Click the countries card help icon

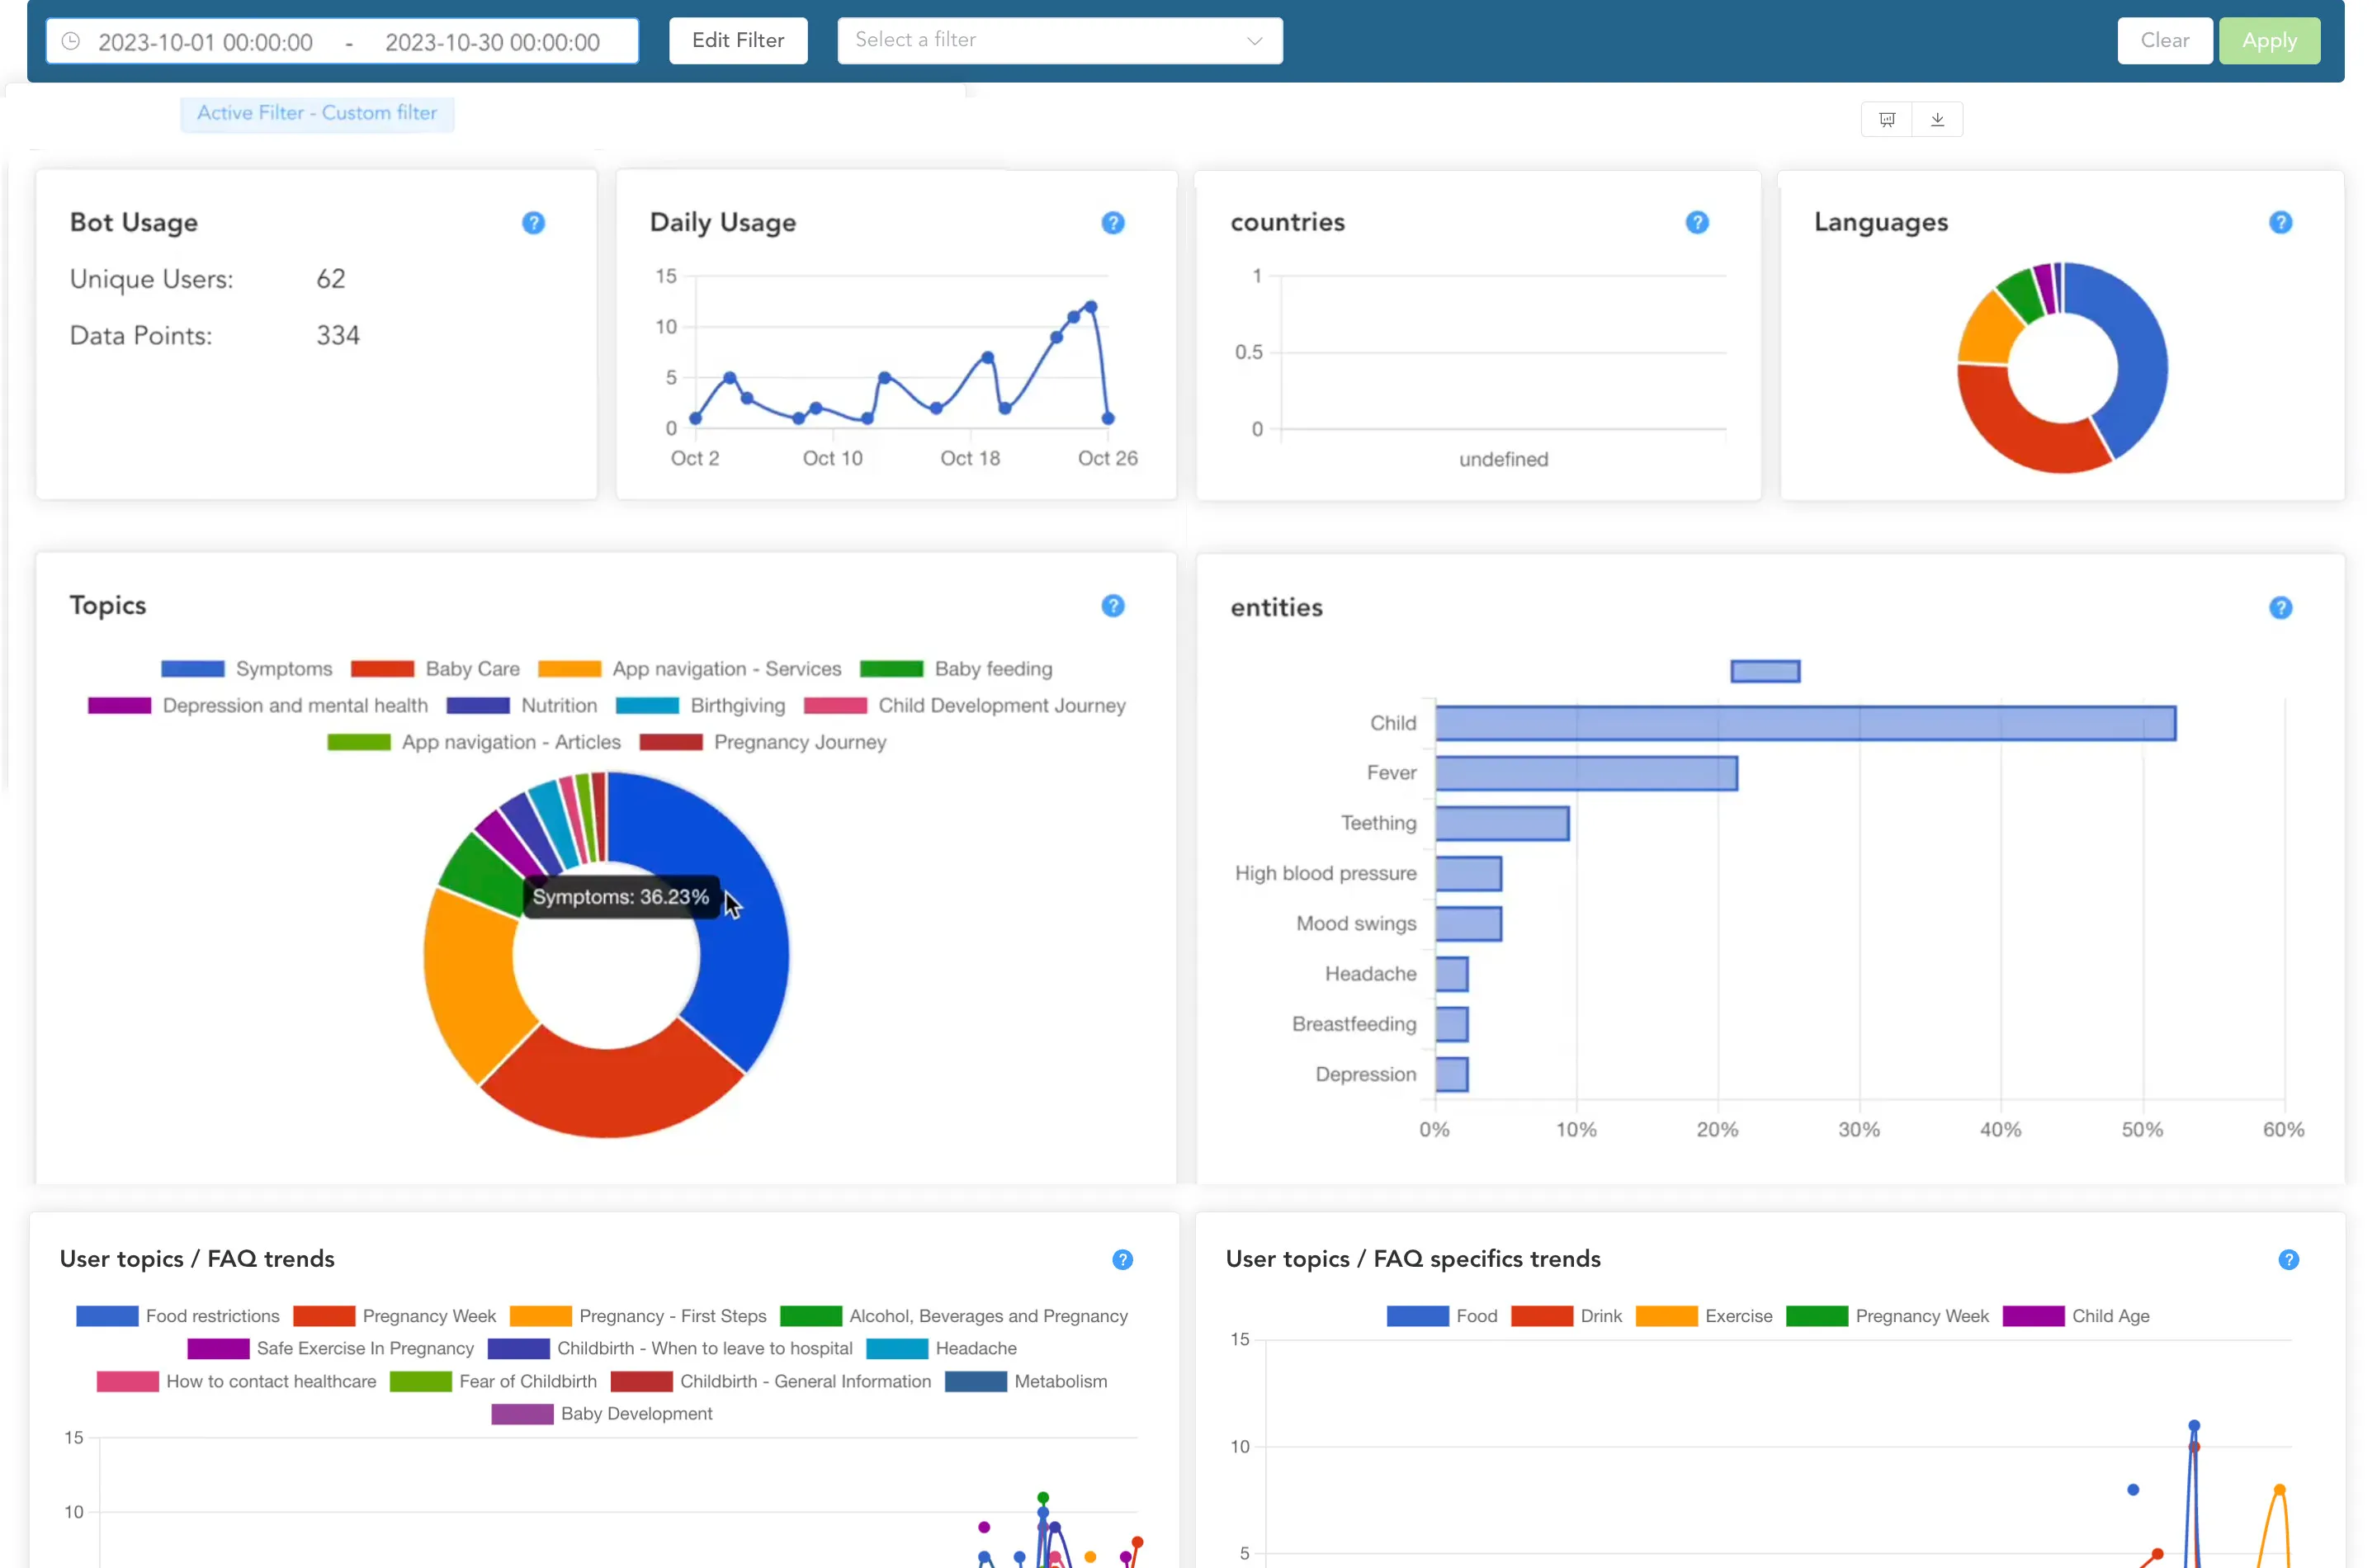tap(1696, 223)
